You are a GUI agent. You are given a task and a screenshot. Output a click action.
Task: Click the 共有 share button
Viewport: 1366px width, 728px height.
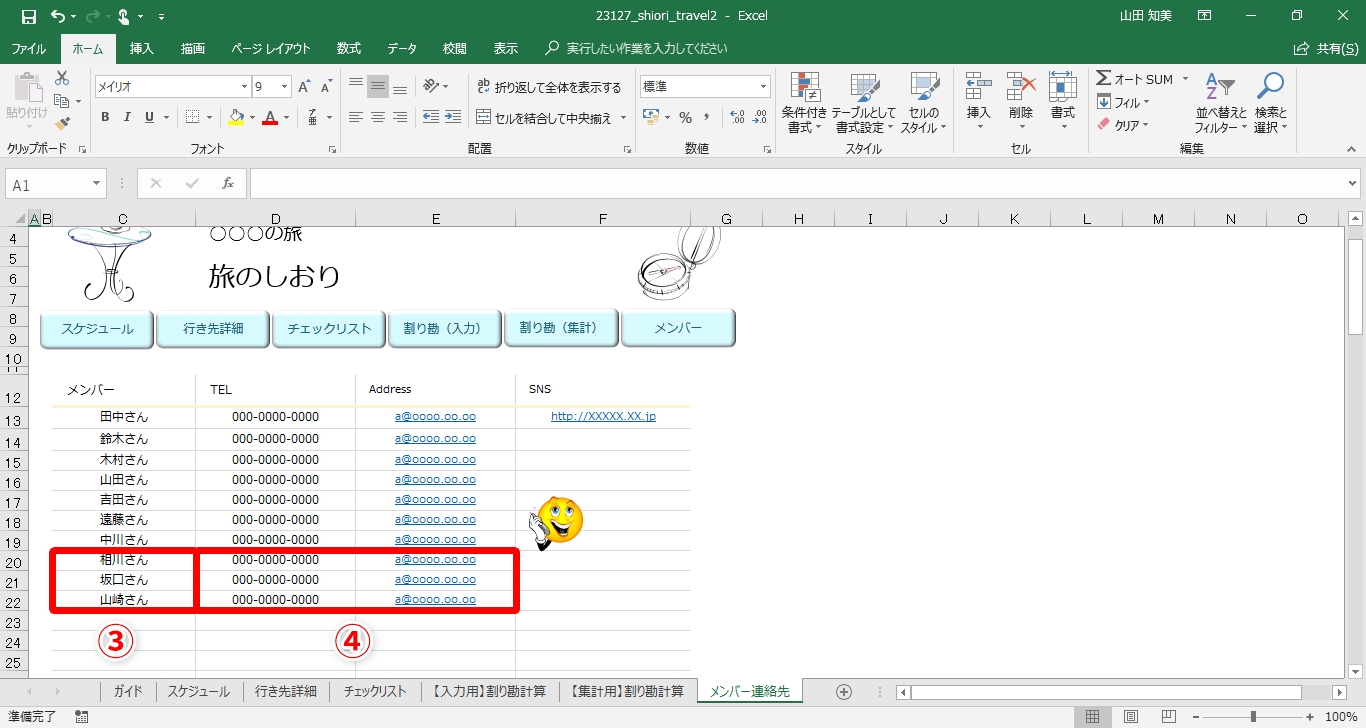1326,48
